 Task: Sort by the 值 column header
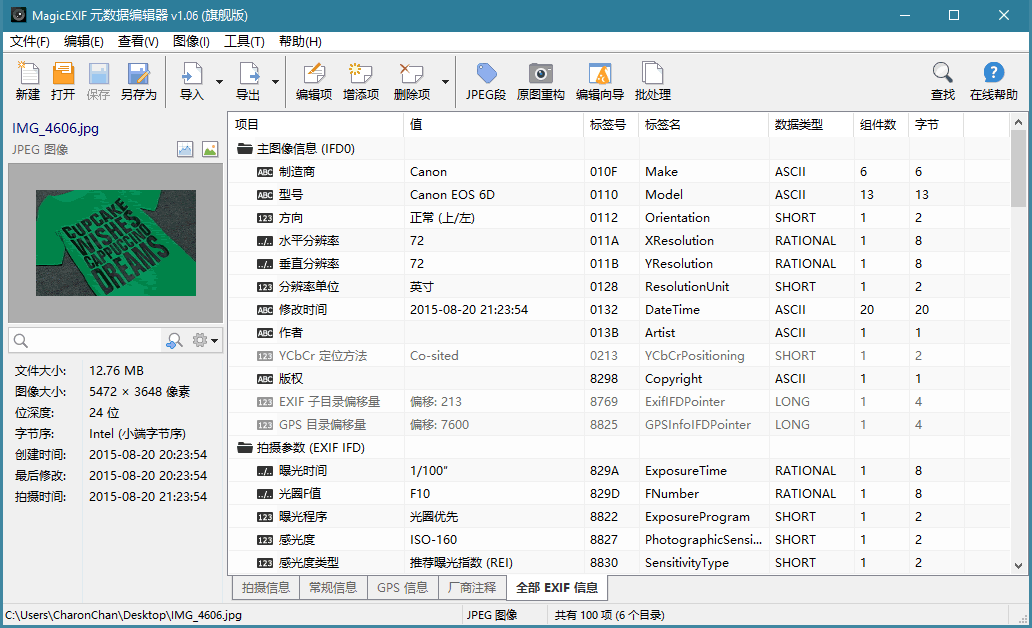point(493,125)
